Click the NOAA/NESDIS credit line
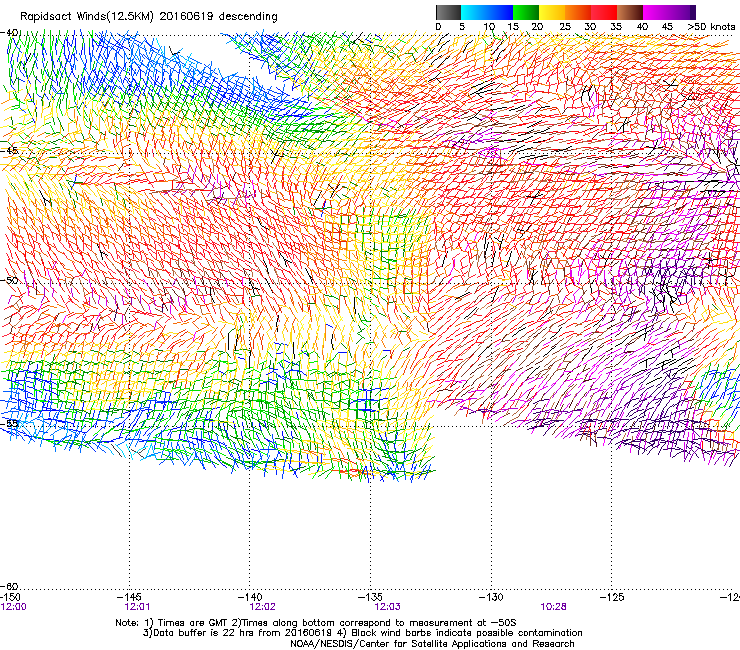 pos(432,644)
